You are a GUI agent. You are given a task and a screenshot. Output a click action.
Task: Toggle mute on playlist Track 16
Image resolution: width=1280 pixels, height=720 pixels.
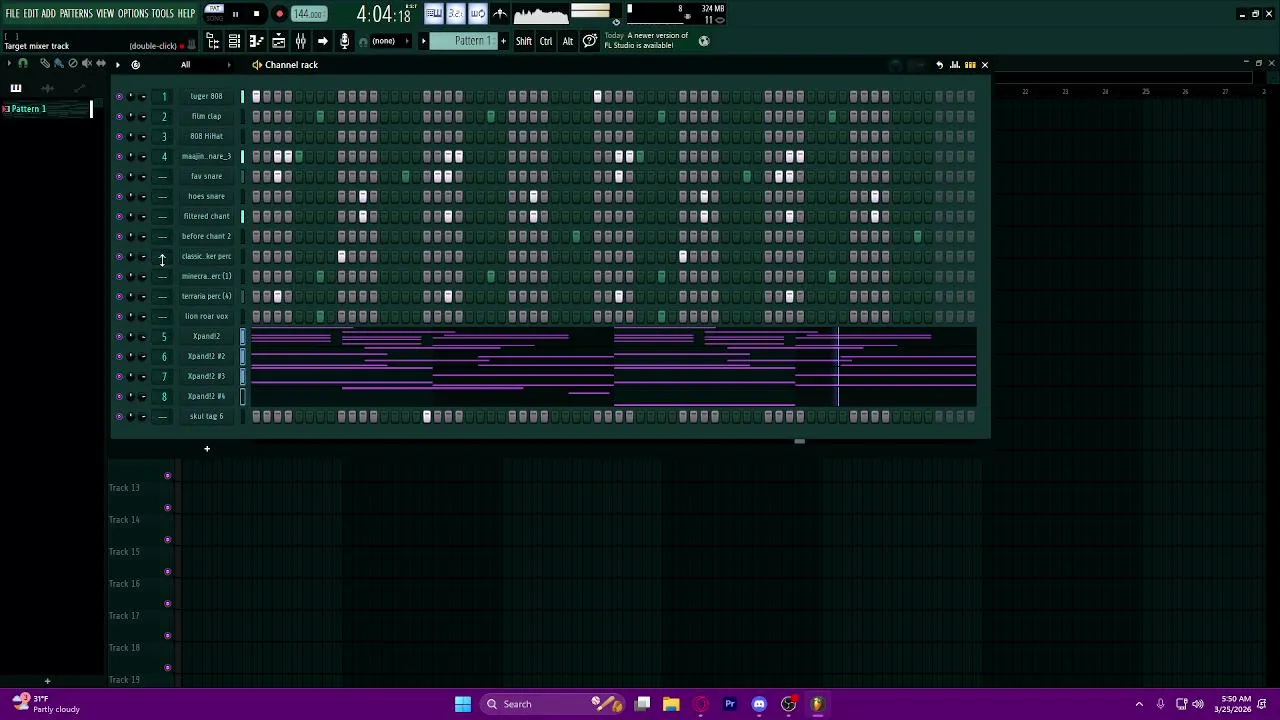[x=167, y=571]
